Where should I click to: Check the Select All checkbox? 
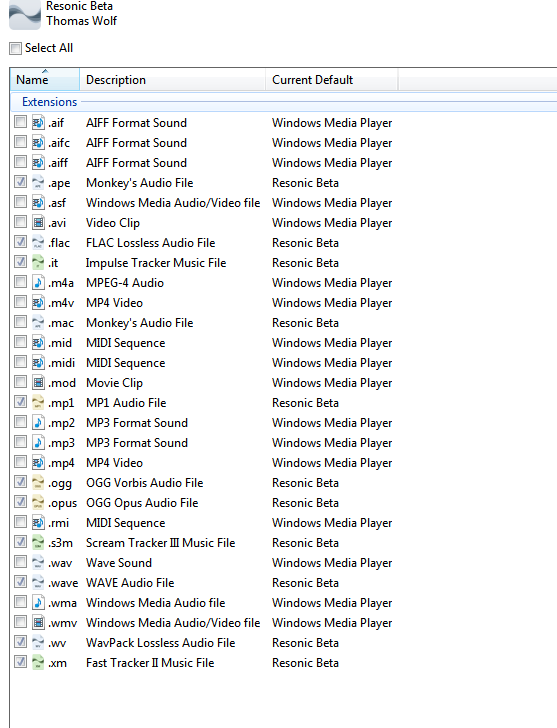tap(15, 48)
